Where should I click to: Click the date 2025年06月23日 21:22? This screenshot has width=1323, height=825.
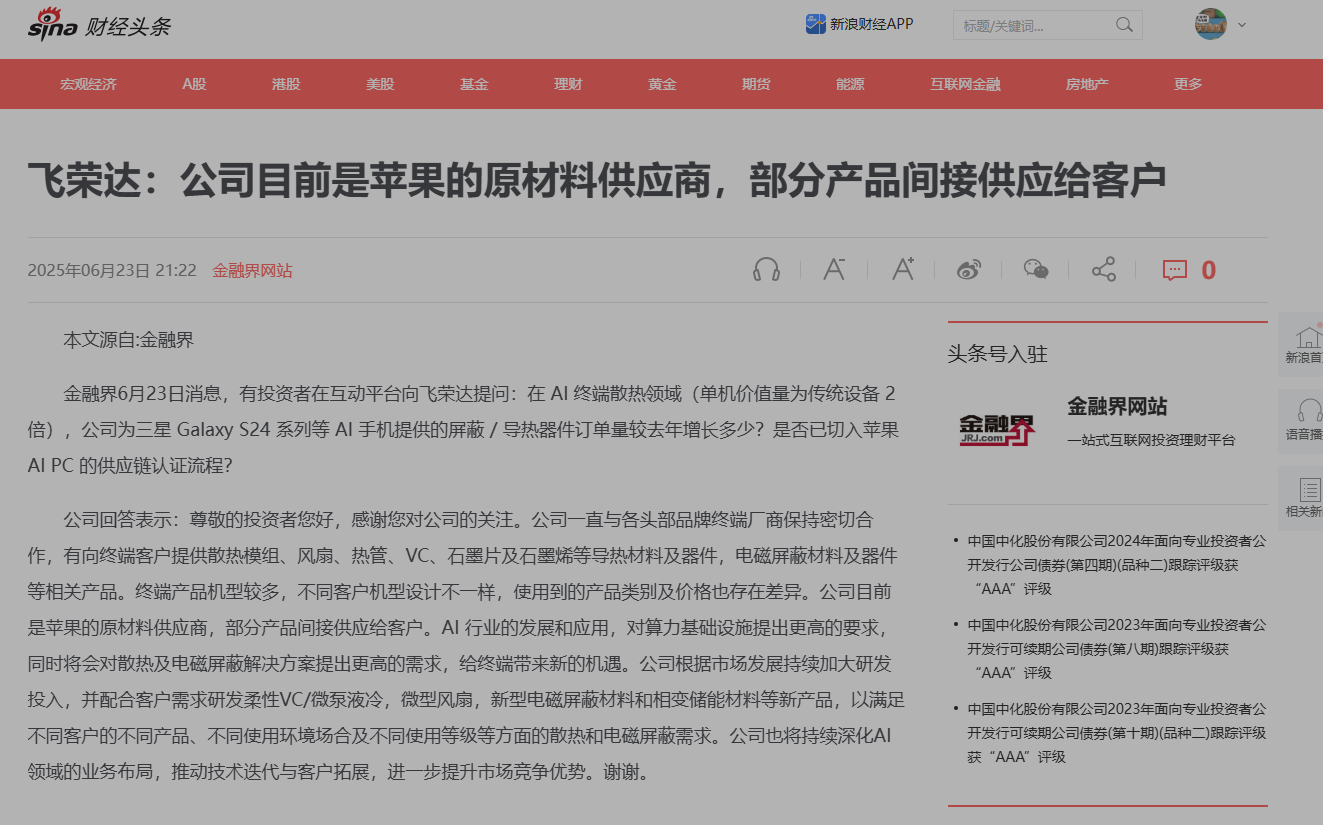[x=112, y=270]
